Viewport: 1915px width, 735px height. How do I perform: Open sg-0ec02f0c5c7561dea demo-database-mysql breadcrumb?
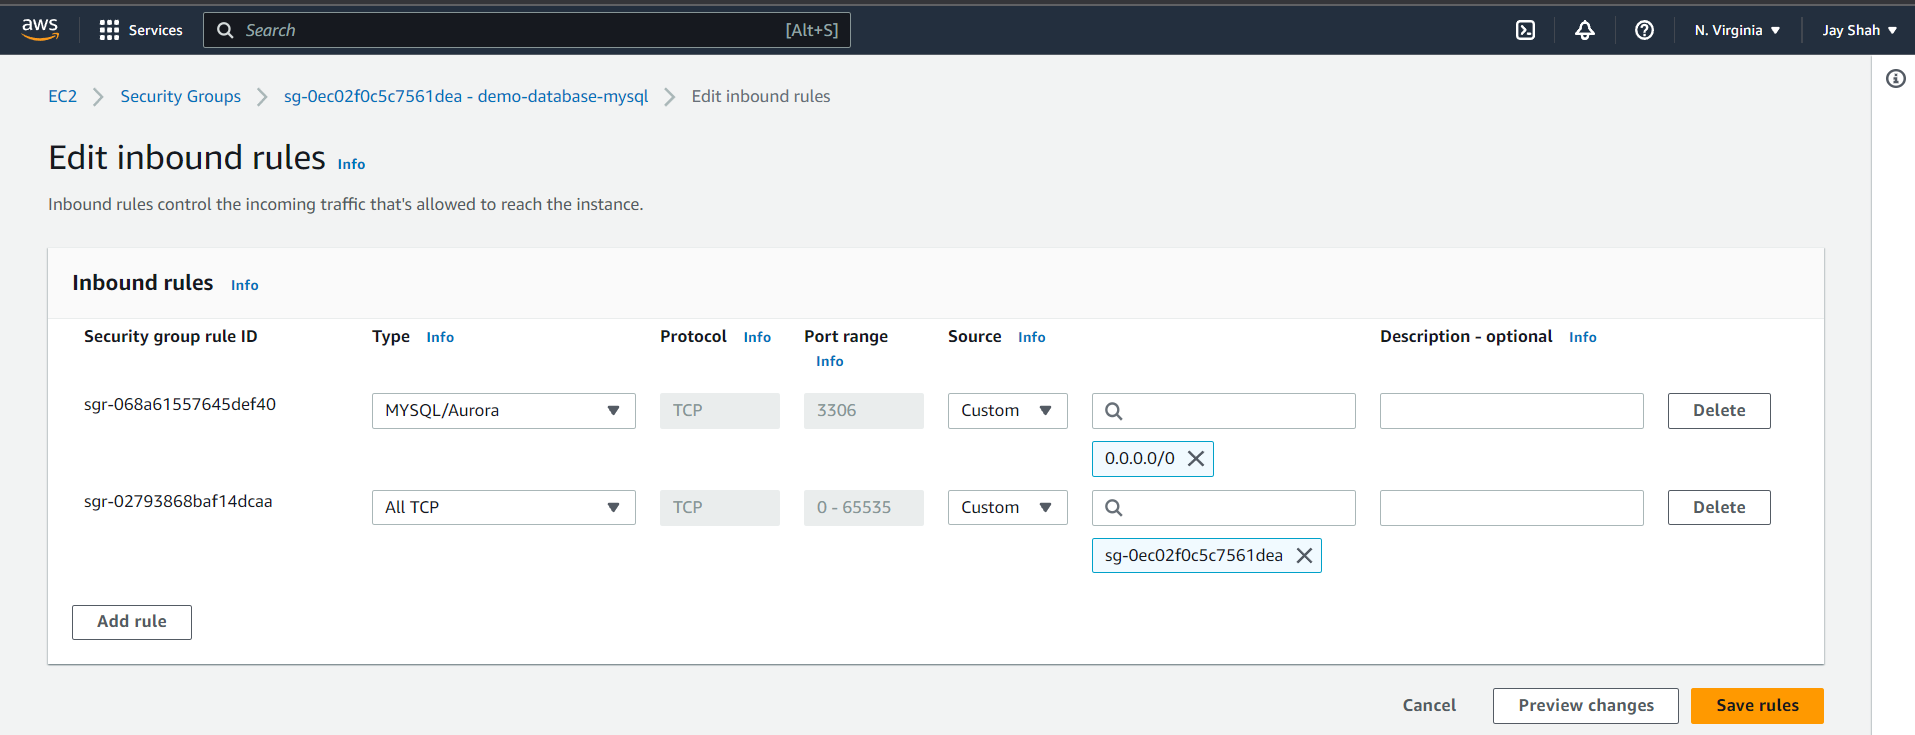(466, 96)
